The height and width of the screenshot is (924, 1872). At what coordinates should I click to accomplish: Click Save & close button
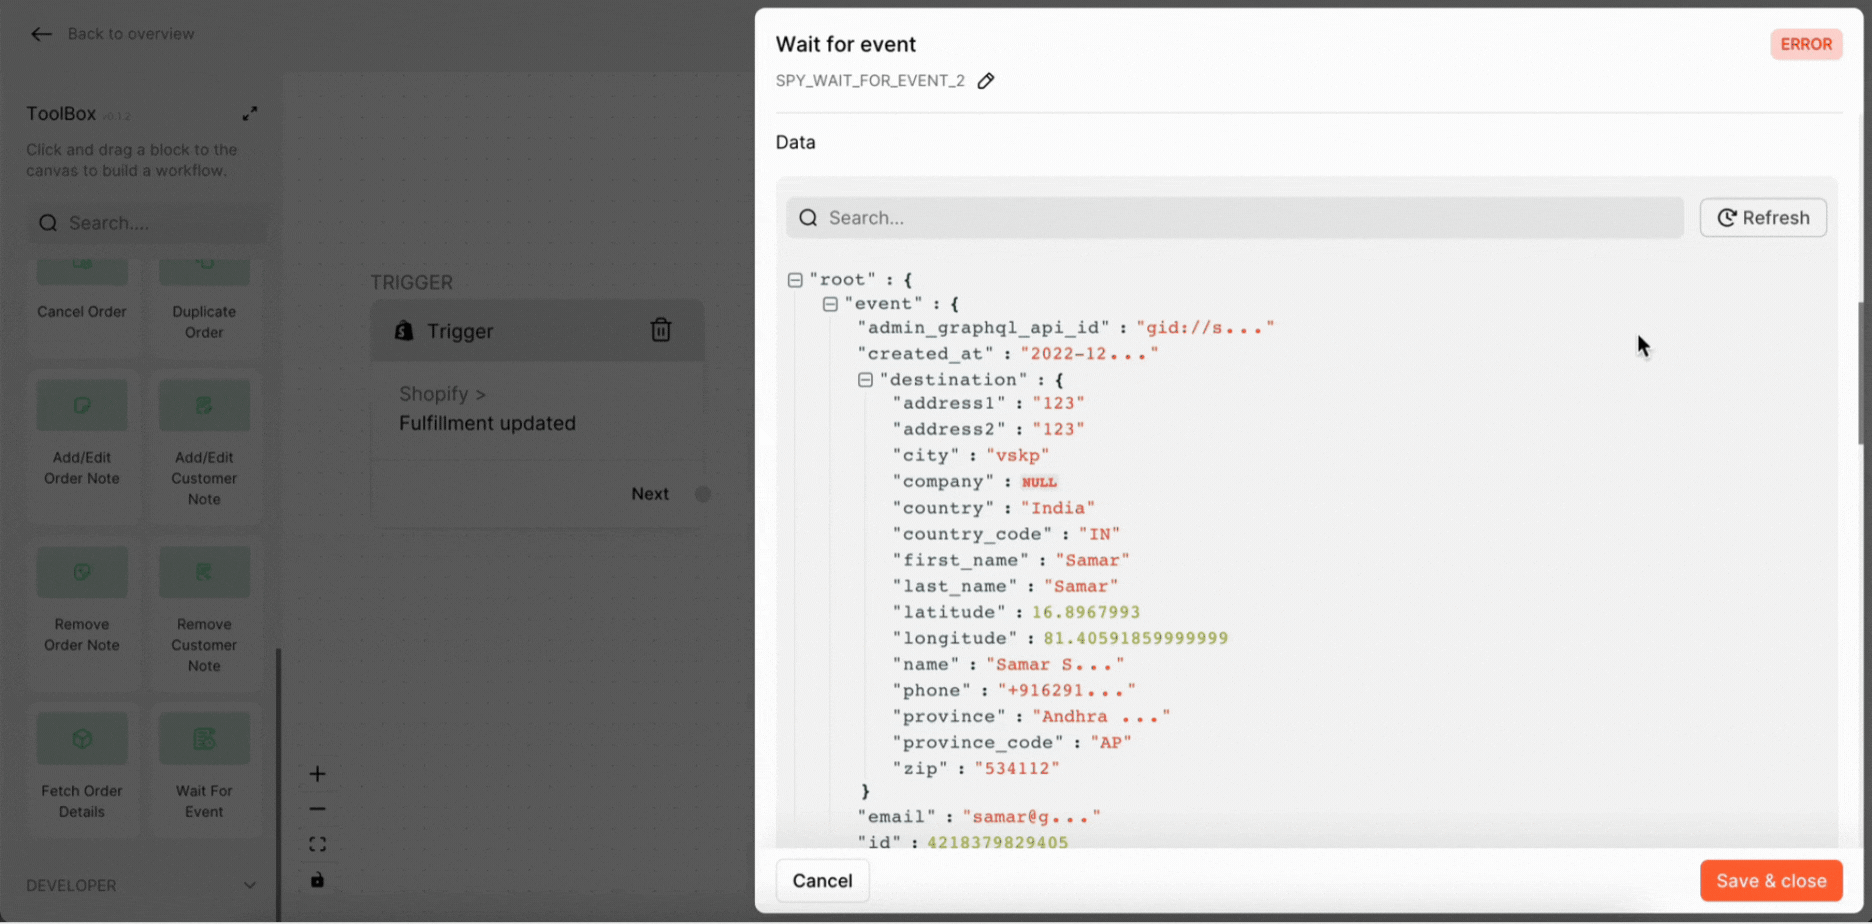point(1771,881)
